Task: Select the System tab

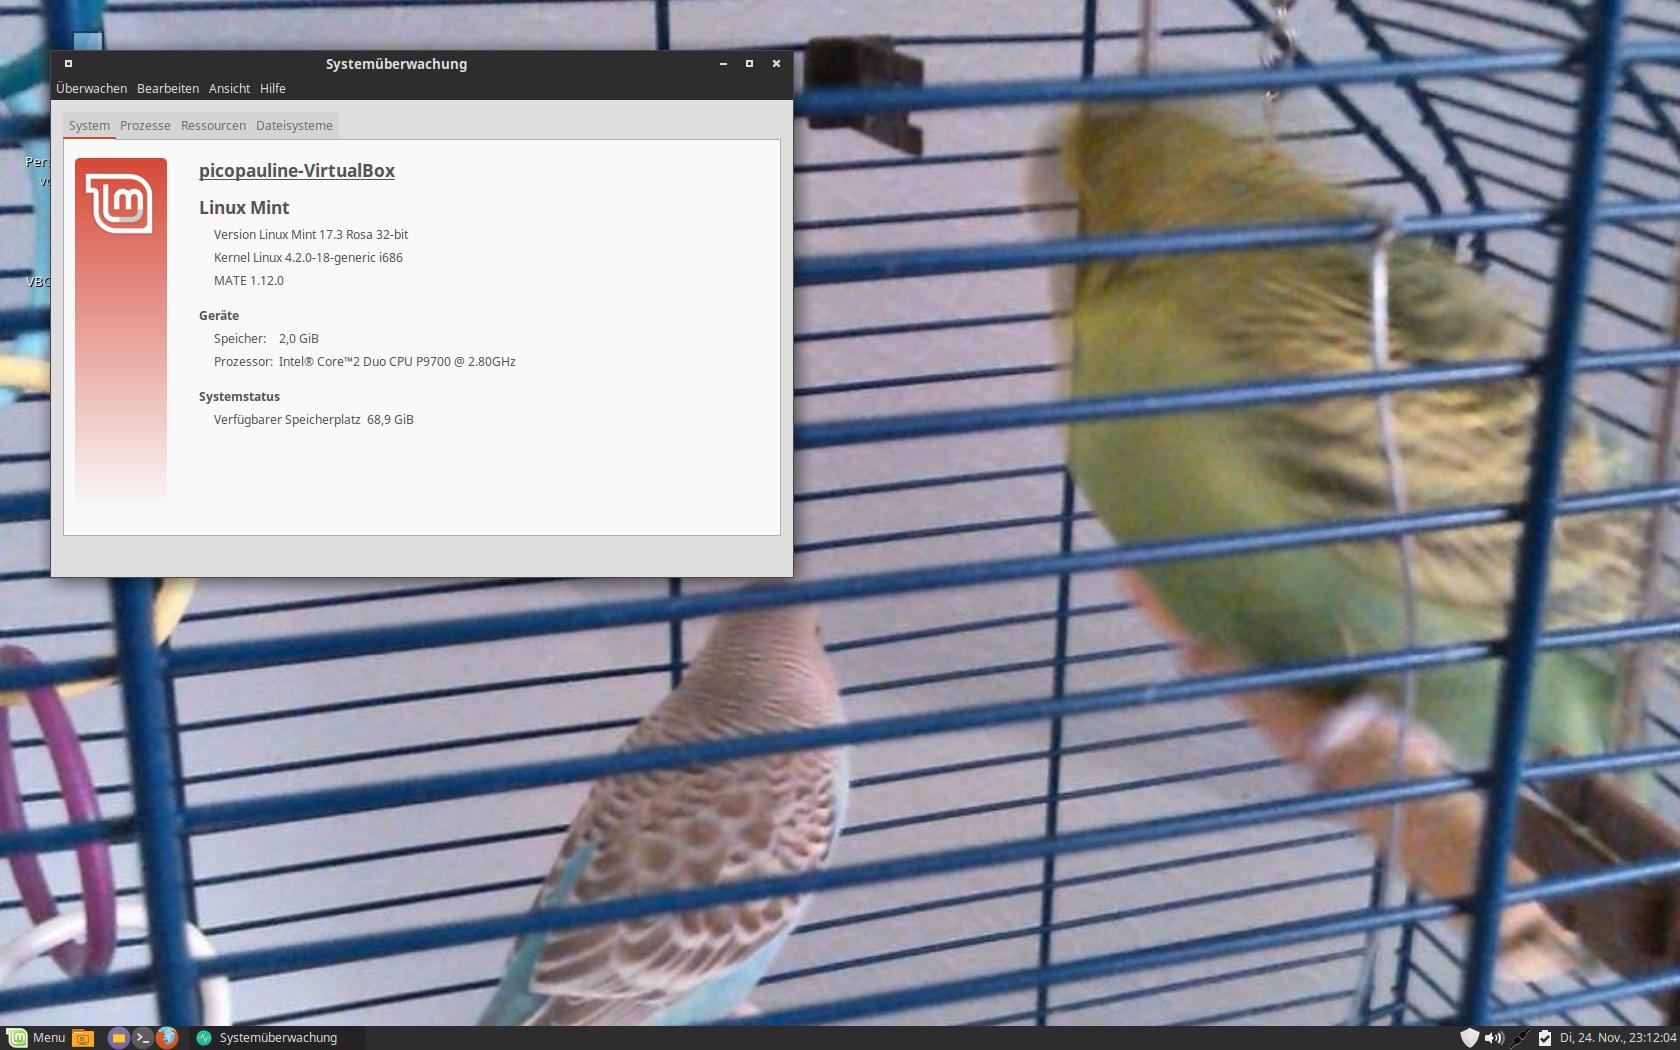Action: (x=89, y=126)
